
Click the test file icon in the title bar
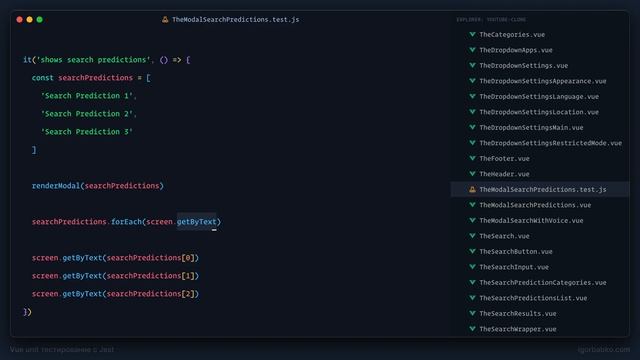point(165,20)
